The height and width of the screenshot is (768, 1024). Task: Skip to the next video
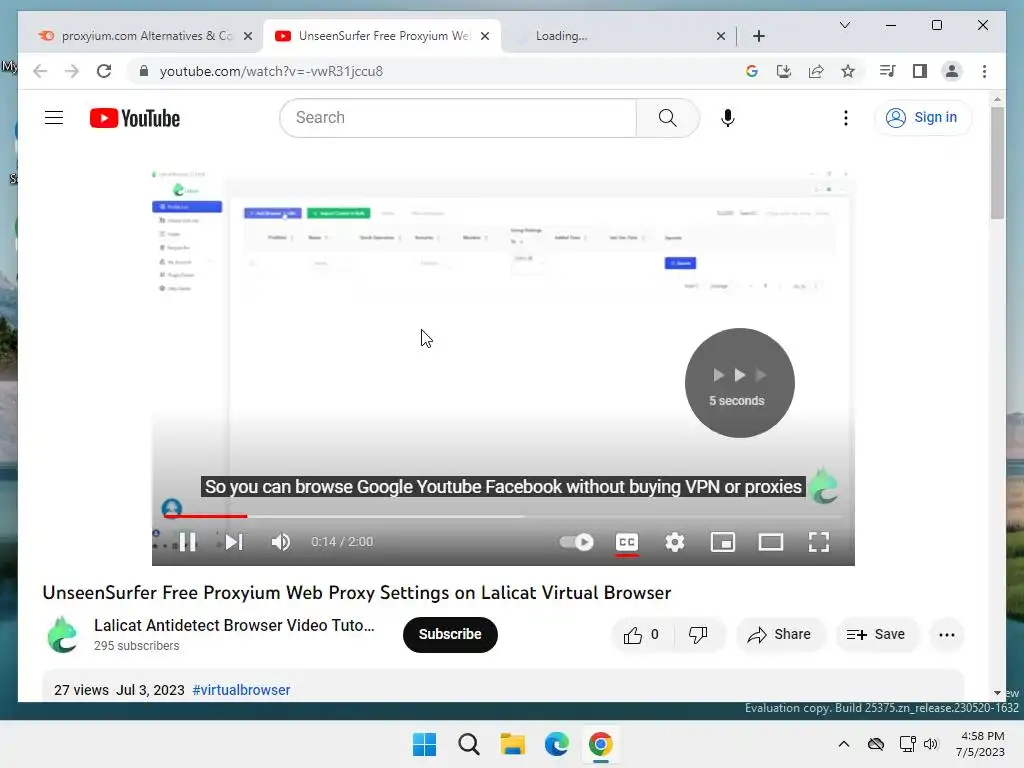point(234,542)
